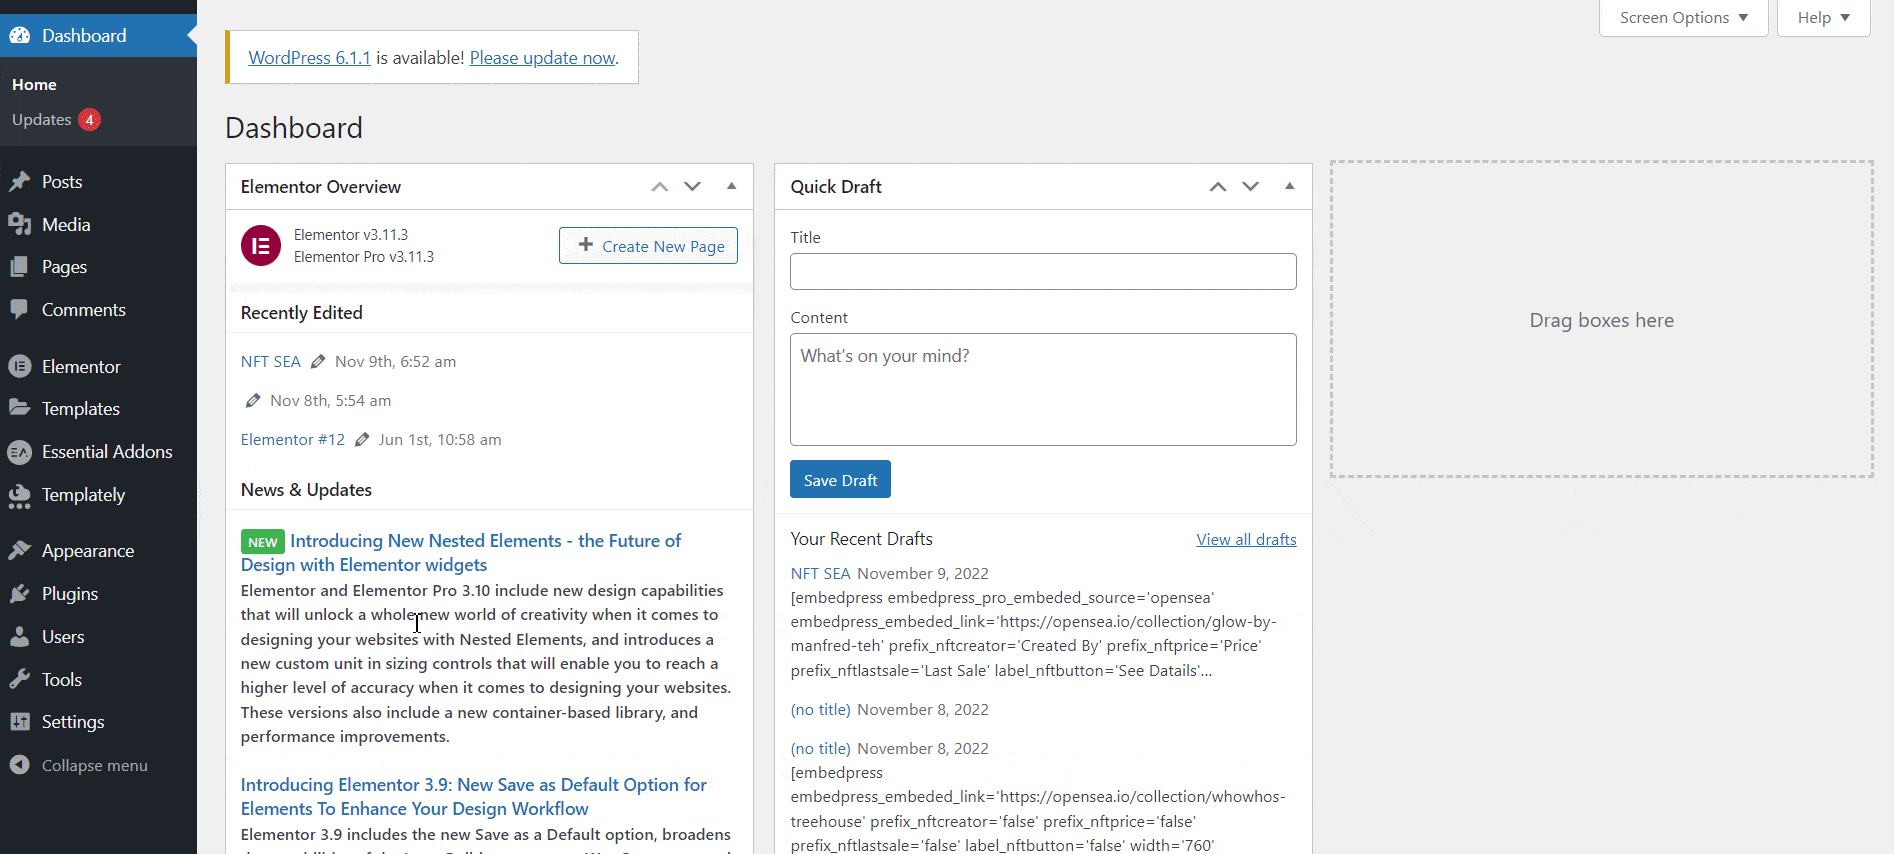Click the Collapse menu label
The image size is (1894, 854).
(95, 765)
